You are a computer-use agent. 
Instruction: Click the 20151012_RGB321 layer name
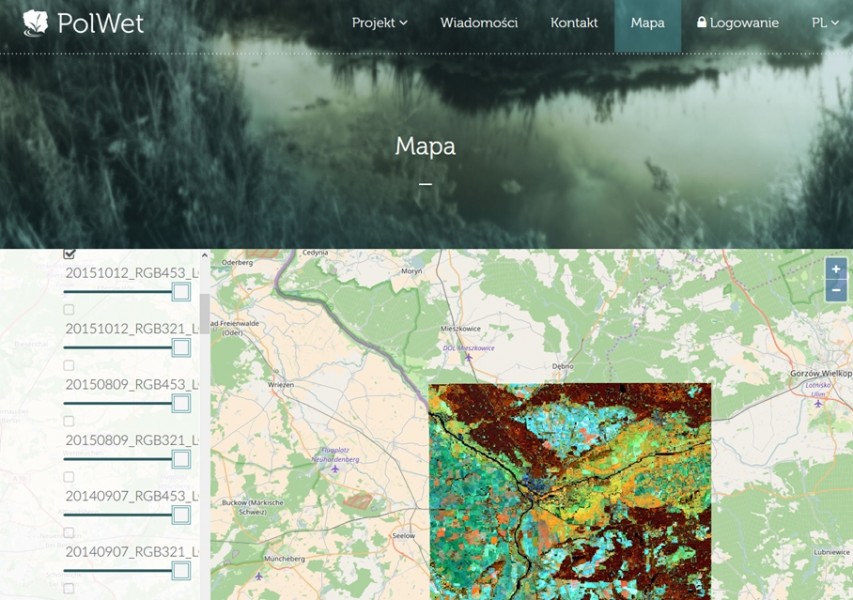coord(131,329)
